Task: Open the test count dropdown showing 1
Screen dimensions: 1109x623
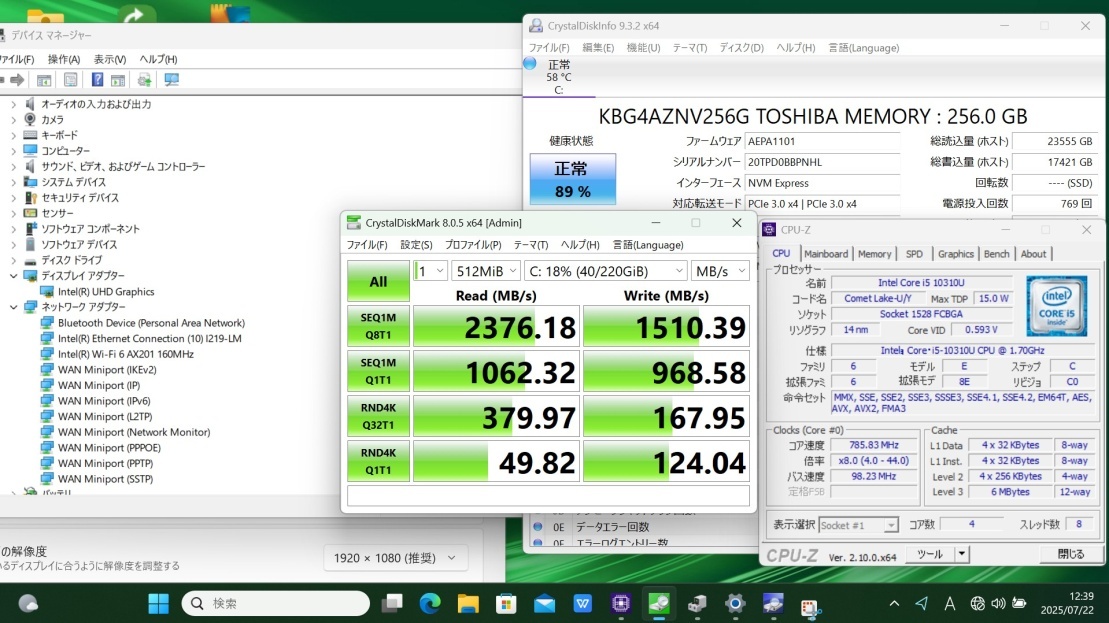Action: point(430,271)
